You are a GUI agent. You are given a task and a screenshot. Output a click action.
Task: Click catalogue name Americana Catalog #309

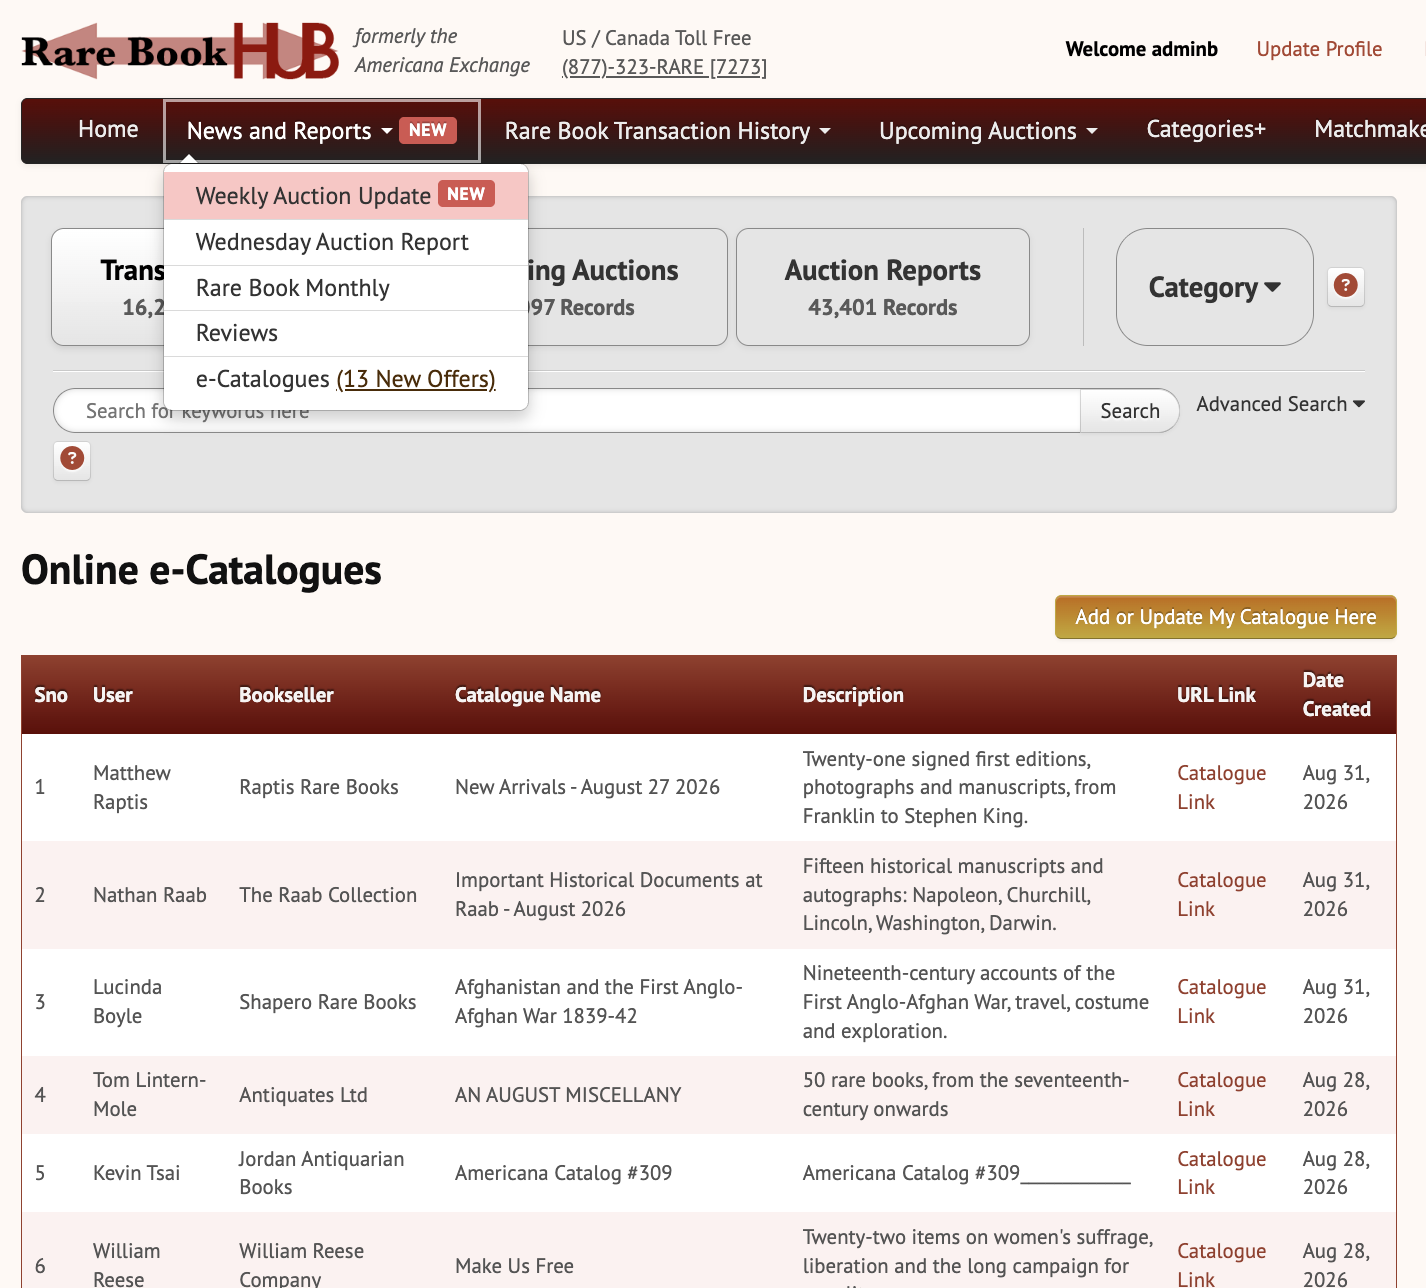(563, 1173)
